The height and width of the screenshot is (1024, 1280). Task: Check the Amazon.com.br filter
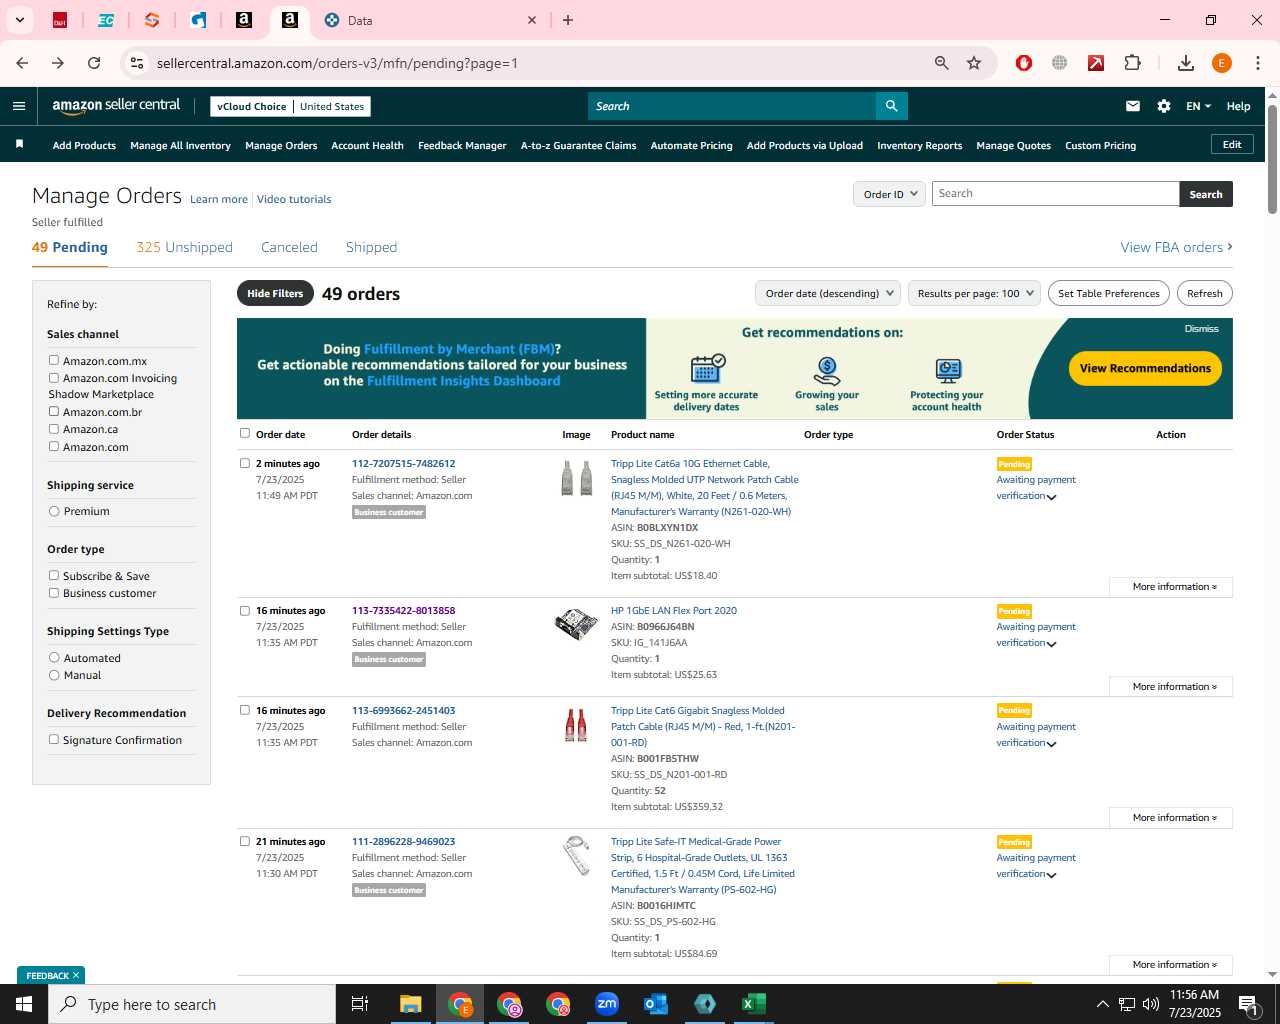pos(54,411)
